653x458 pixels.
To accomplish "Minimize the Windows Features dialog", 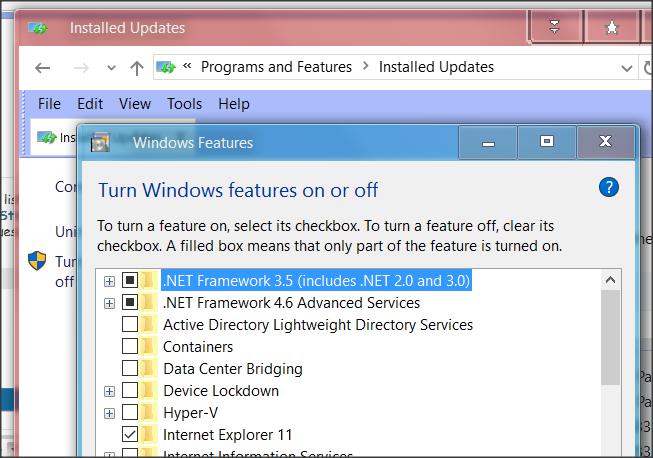I will click(488, 143).
